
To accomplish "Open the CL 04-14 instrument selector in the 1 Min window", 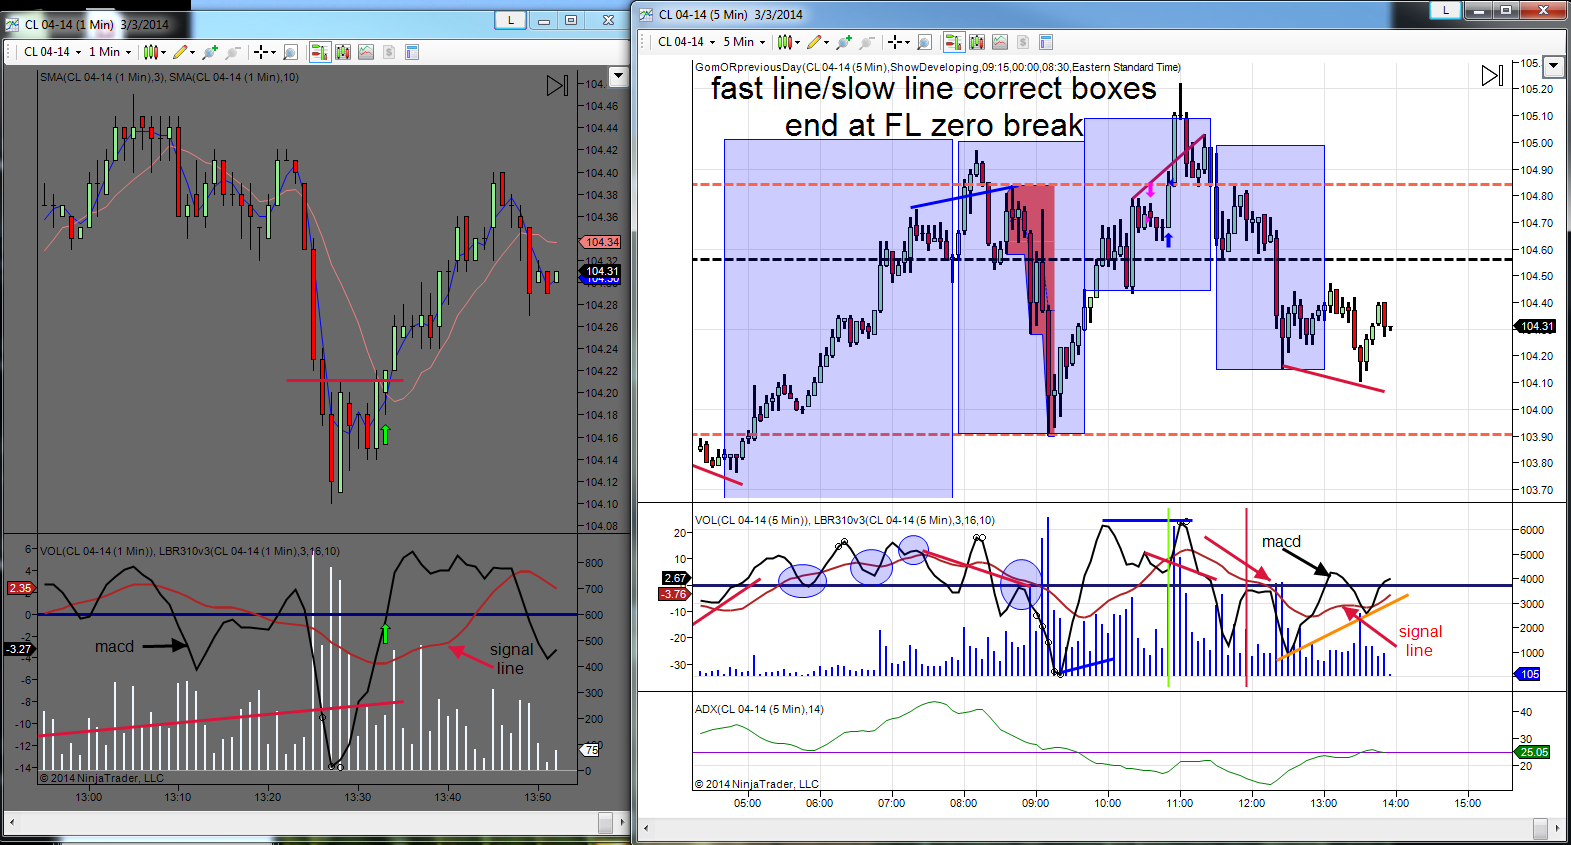I will [x=52, y=52].
